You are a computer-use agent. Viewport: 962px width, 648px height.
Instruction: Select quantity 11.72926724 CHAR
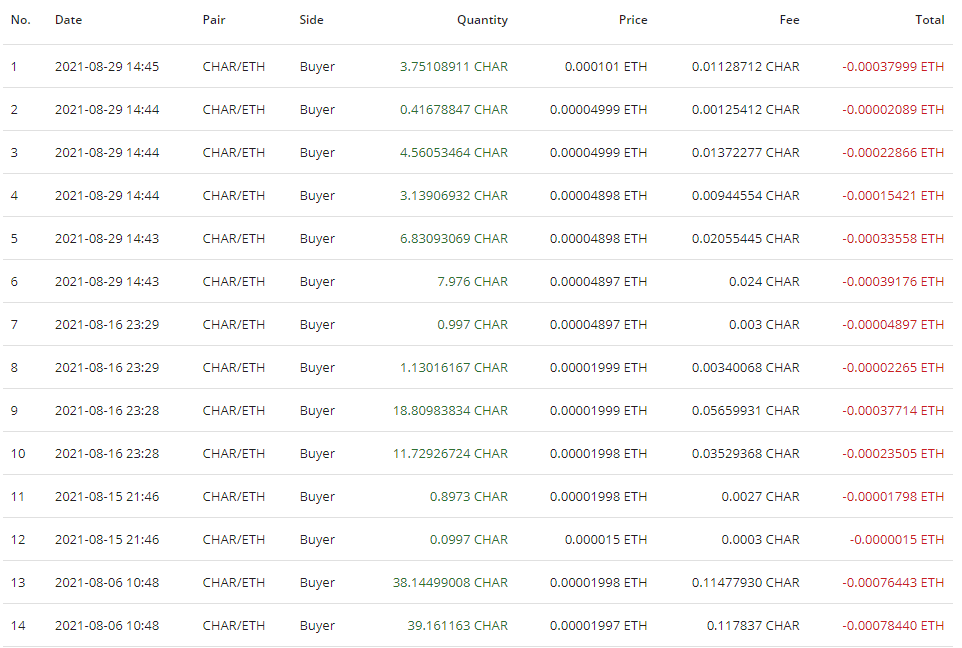pos(450,453)
